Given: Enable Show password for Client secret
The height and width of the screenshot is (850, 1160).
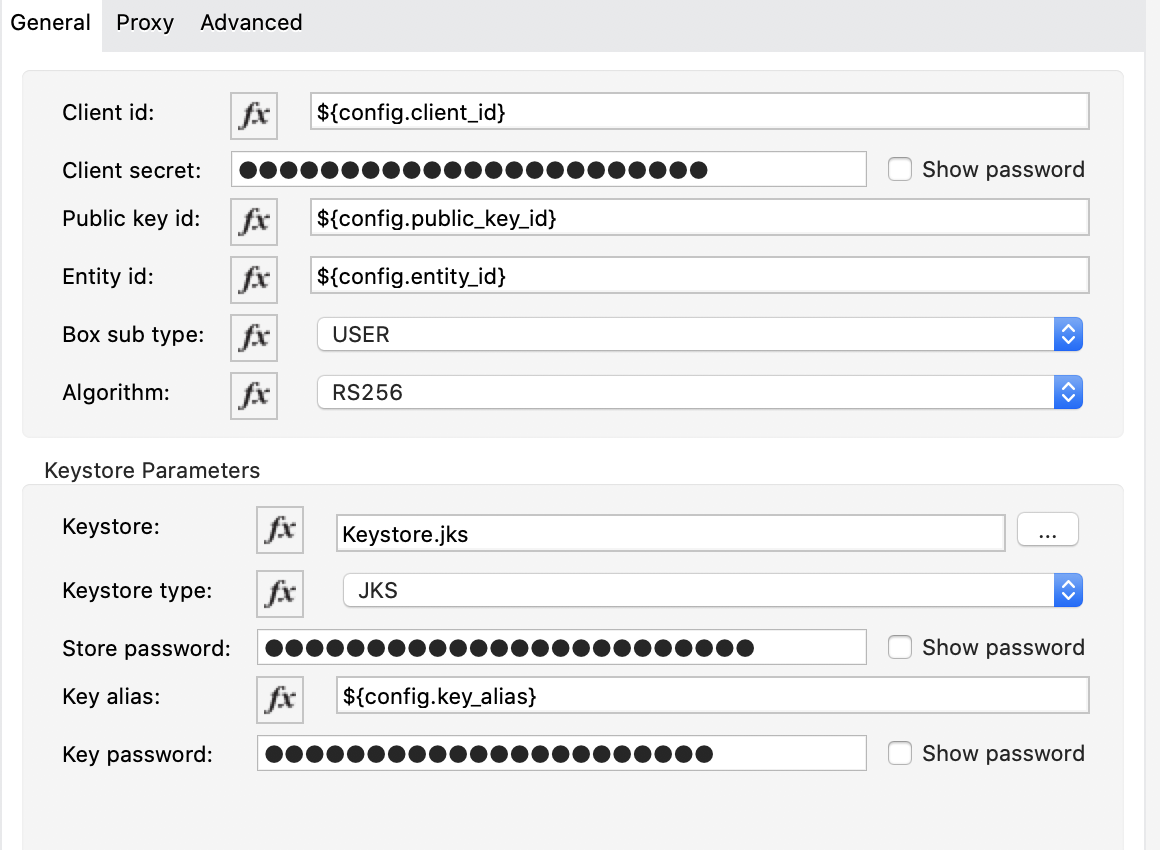Looking at the screenshot, I should point(900,170).
